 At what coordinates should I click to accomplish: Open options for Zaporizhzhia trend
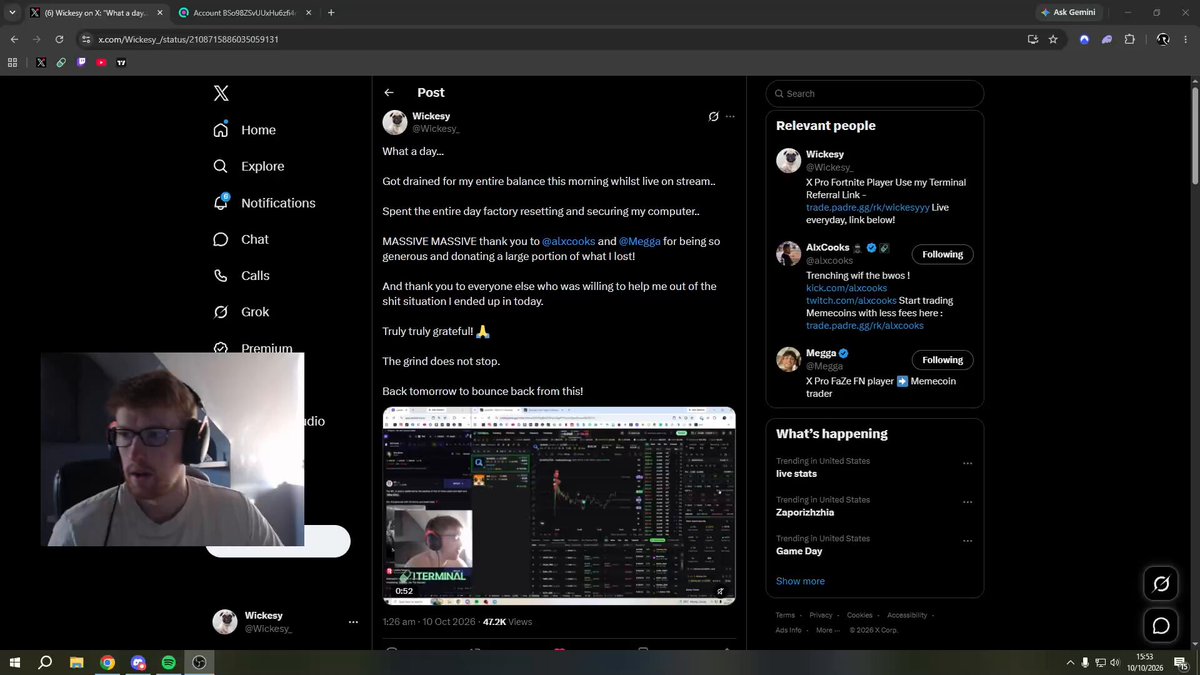(967, 503)
